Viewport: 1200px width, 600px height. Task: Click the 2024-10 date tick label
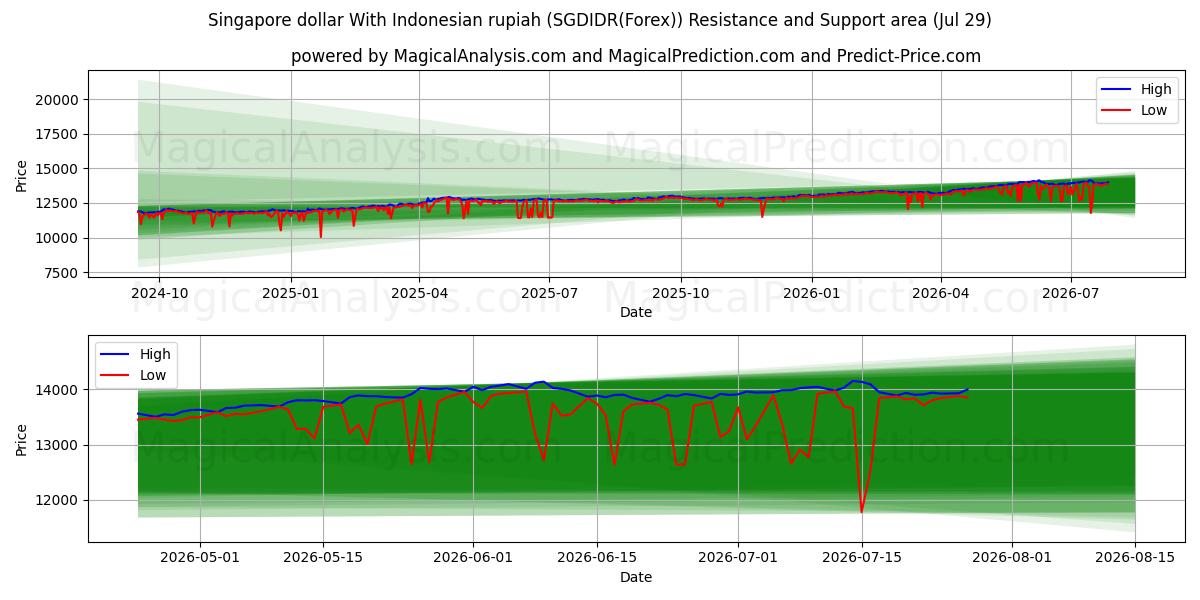coord(160,292)
